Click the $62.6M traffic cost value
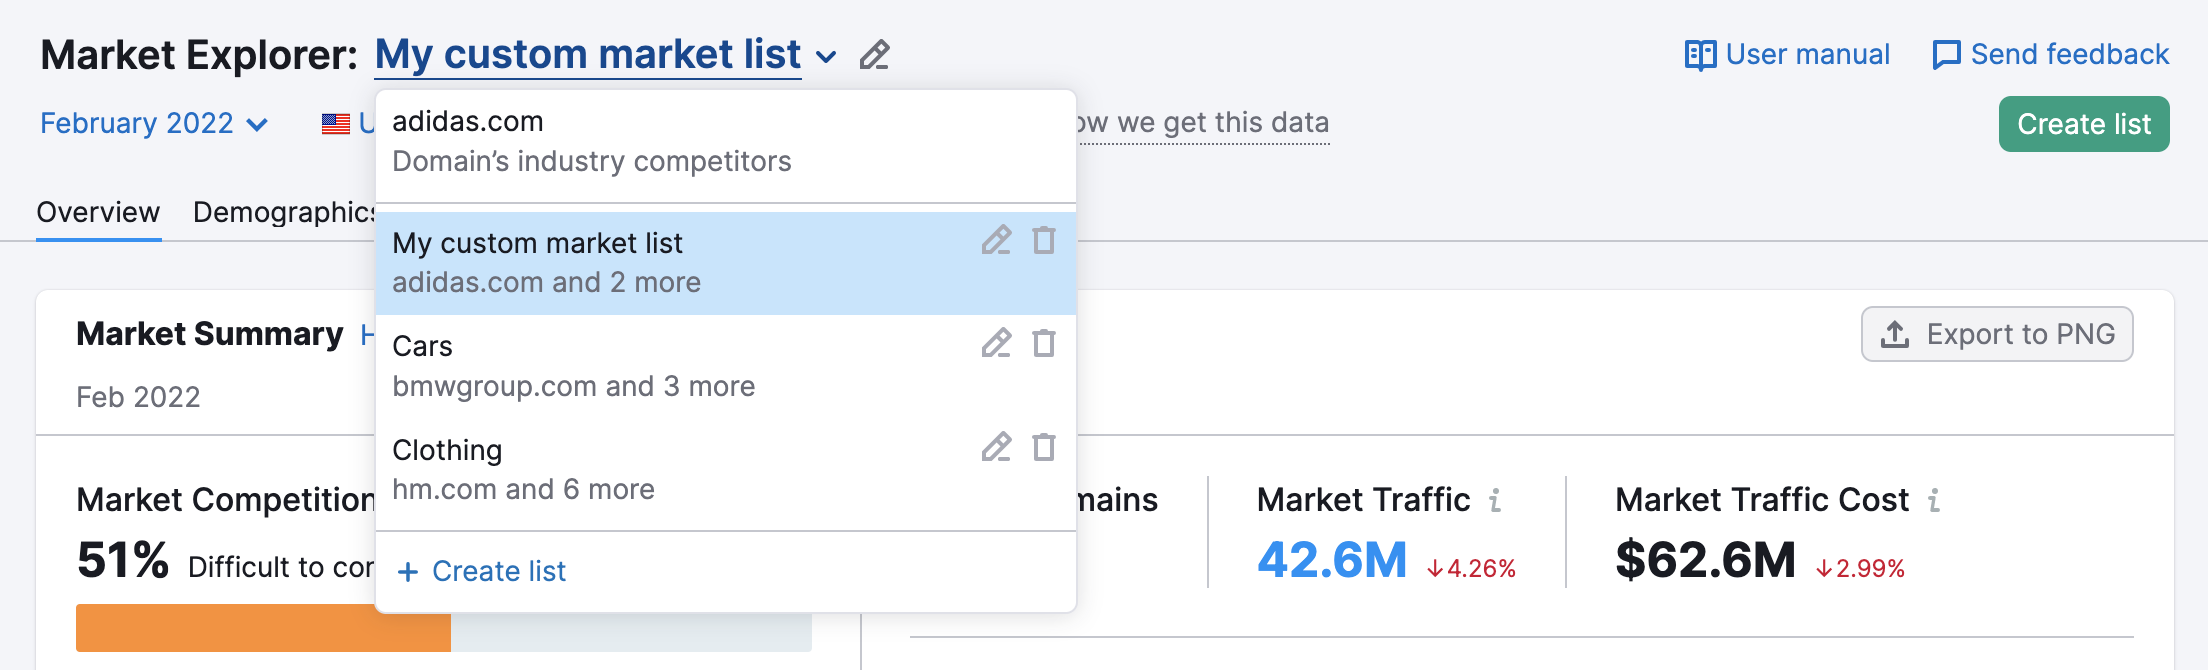 (1706, 560)
